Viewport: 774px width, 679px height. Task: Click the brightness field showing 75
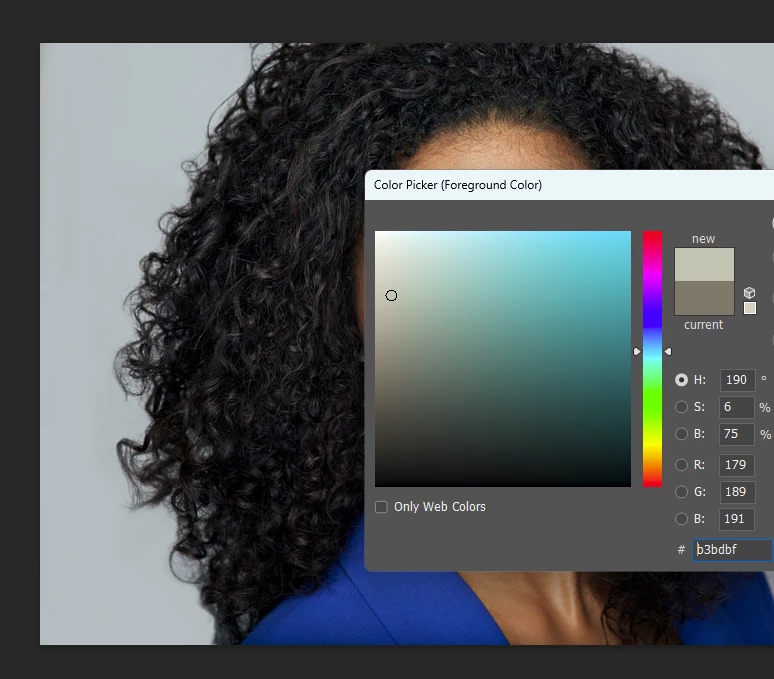point(737,434)
